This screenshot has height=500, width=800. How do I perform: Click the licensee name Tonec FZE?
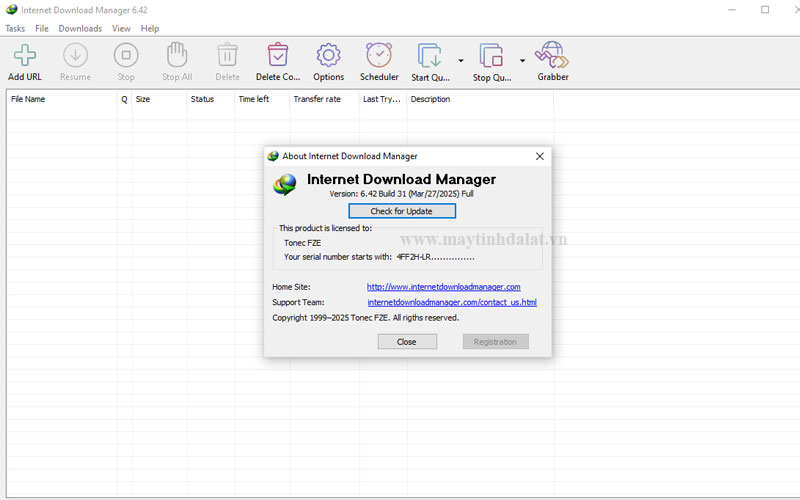pyautogui.click(x=303, y=243)
